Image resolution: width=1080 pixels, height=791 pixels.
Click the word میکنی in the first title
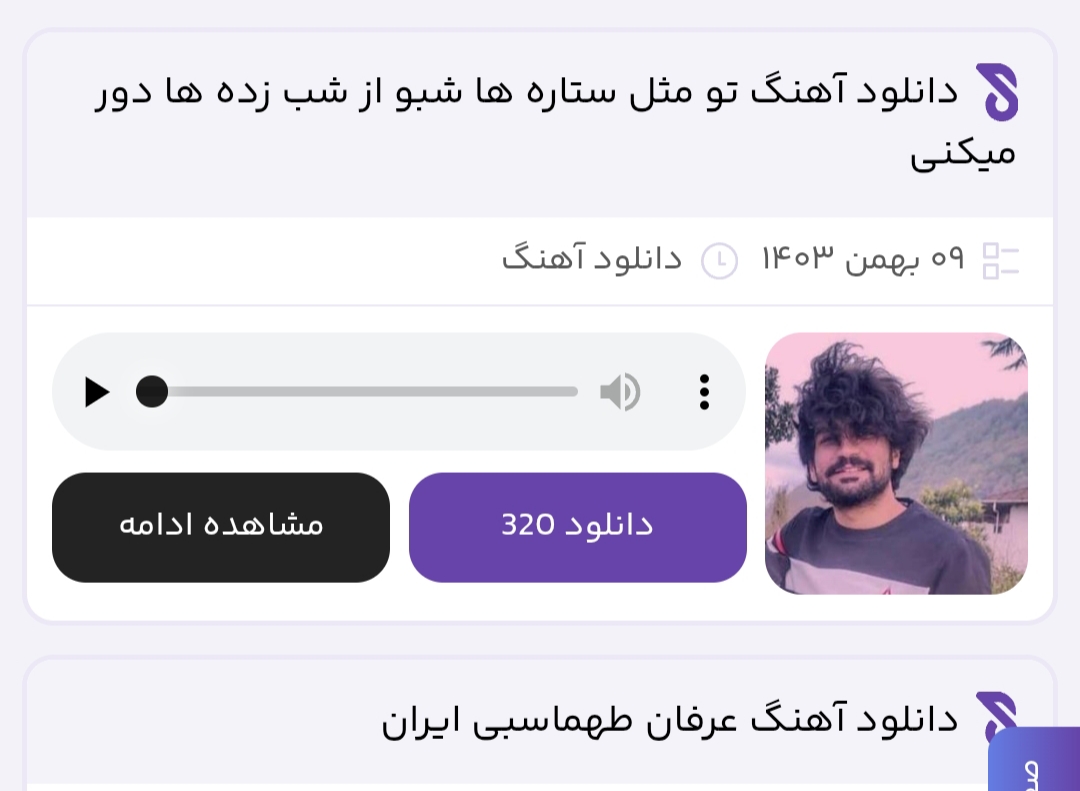pyautogui.click(x=962, y=156)
